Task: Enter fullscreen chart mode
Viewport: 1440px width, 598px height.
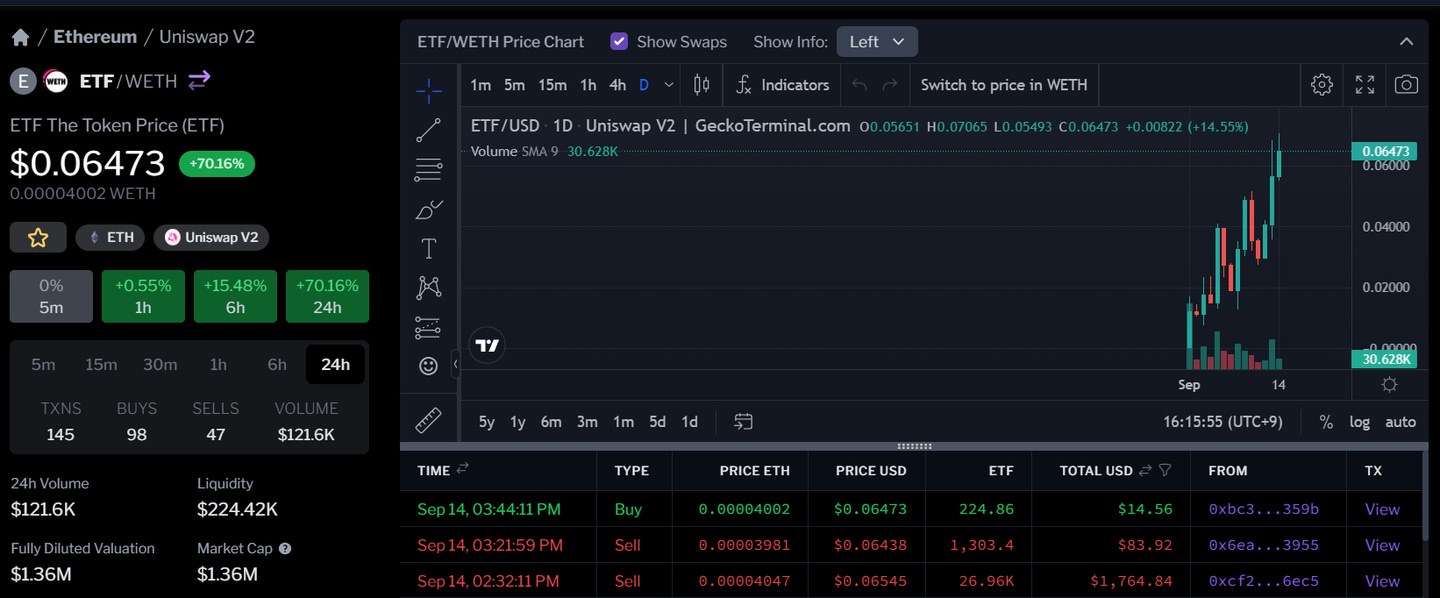Action: point(1365,85)
